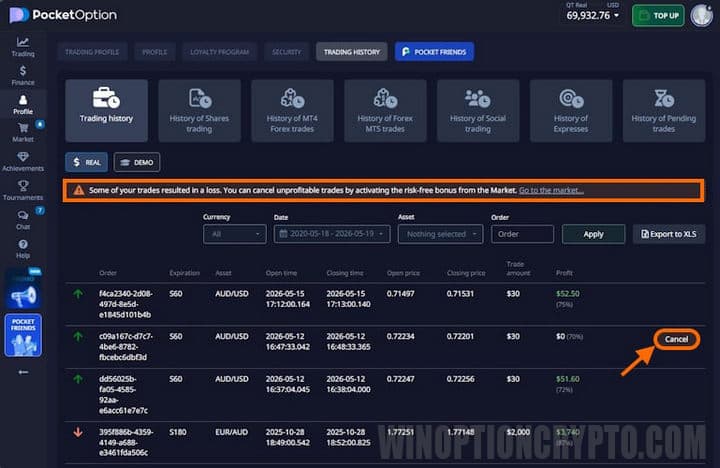The height and width of the screenshot is (468, 720).
Task: Click the TOP UP button
Action: click(658, 16)
